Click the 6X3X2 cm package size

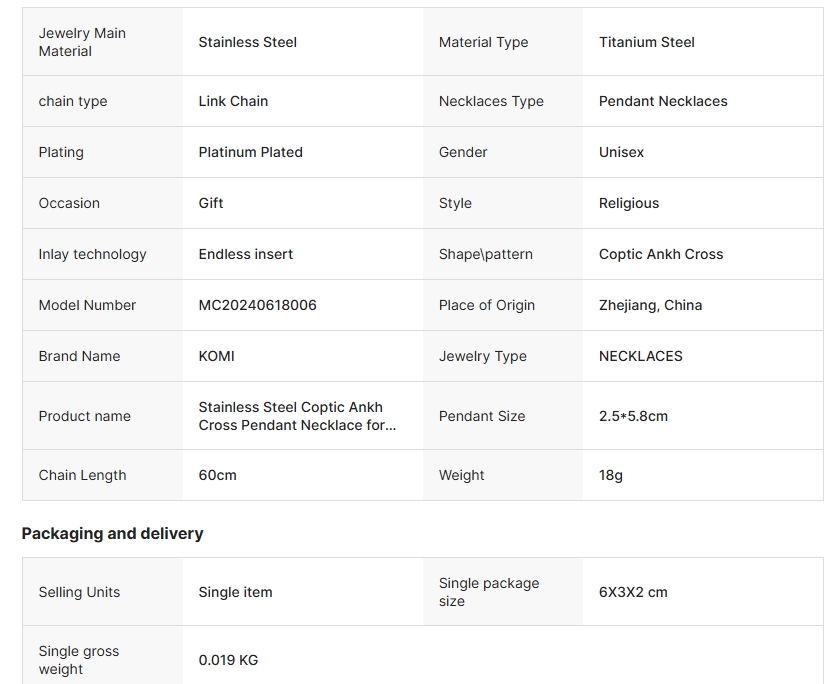point(633,592)
